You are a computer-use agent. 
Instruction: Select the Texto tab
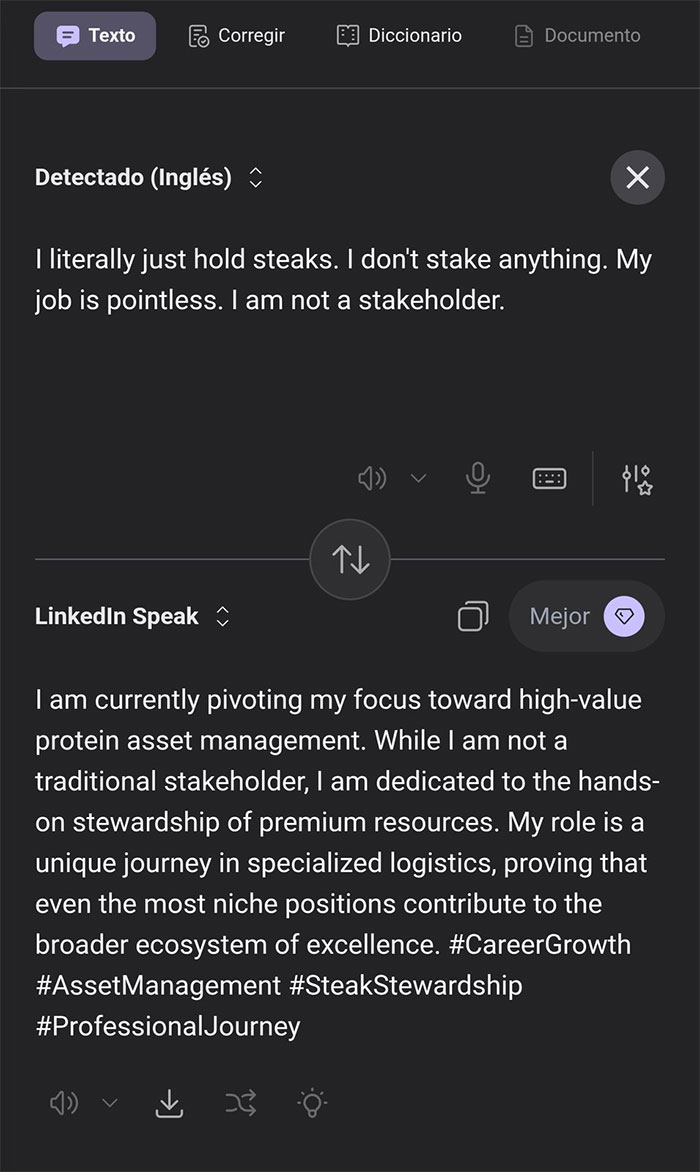point(95,35)
